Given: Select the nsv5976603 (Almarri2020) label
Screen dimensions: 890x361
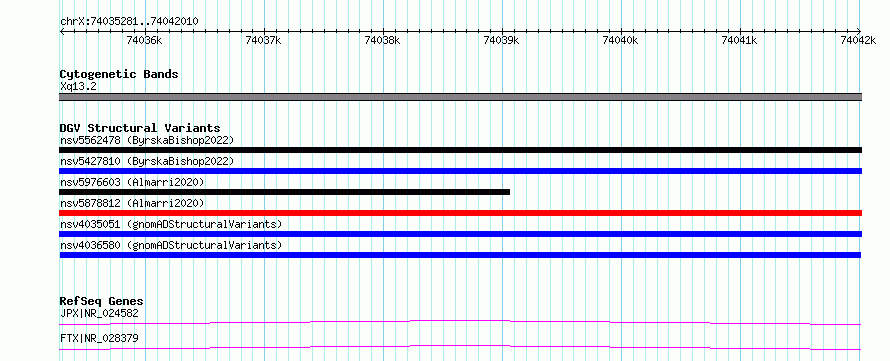Looking at the screenshot, I should pos(132,182).
